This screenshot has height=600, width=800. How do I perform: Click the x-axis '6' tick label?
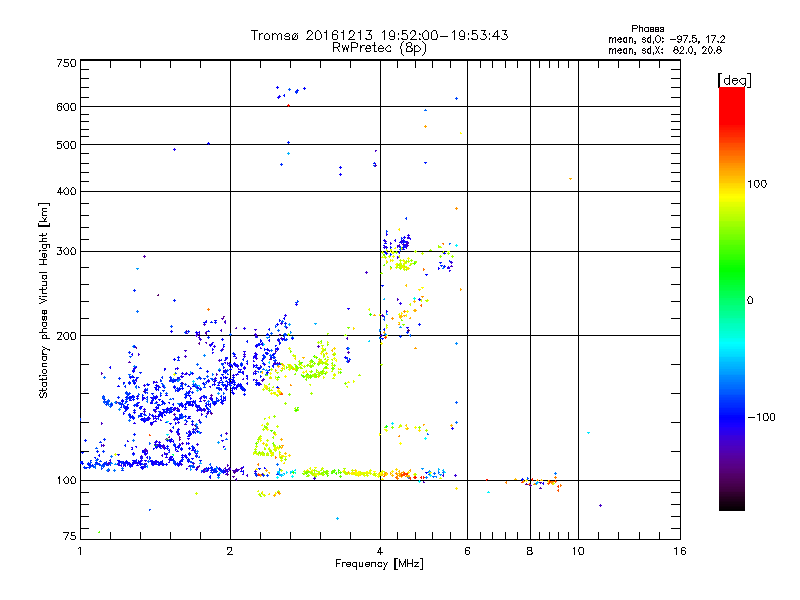pyautogui.click(x=467, y=551)
